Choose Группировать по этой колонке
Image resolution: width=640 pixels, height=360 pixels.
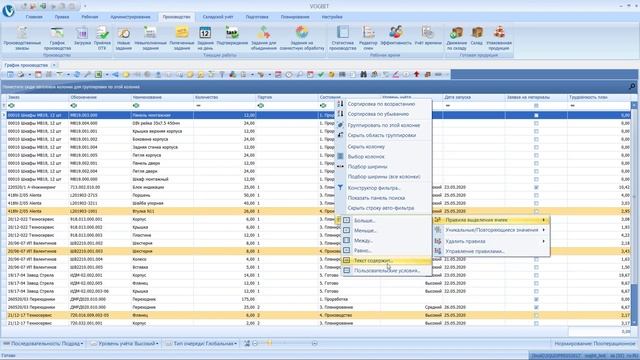click(384, 125)
